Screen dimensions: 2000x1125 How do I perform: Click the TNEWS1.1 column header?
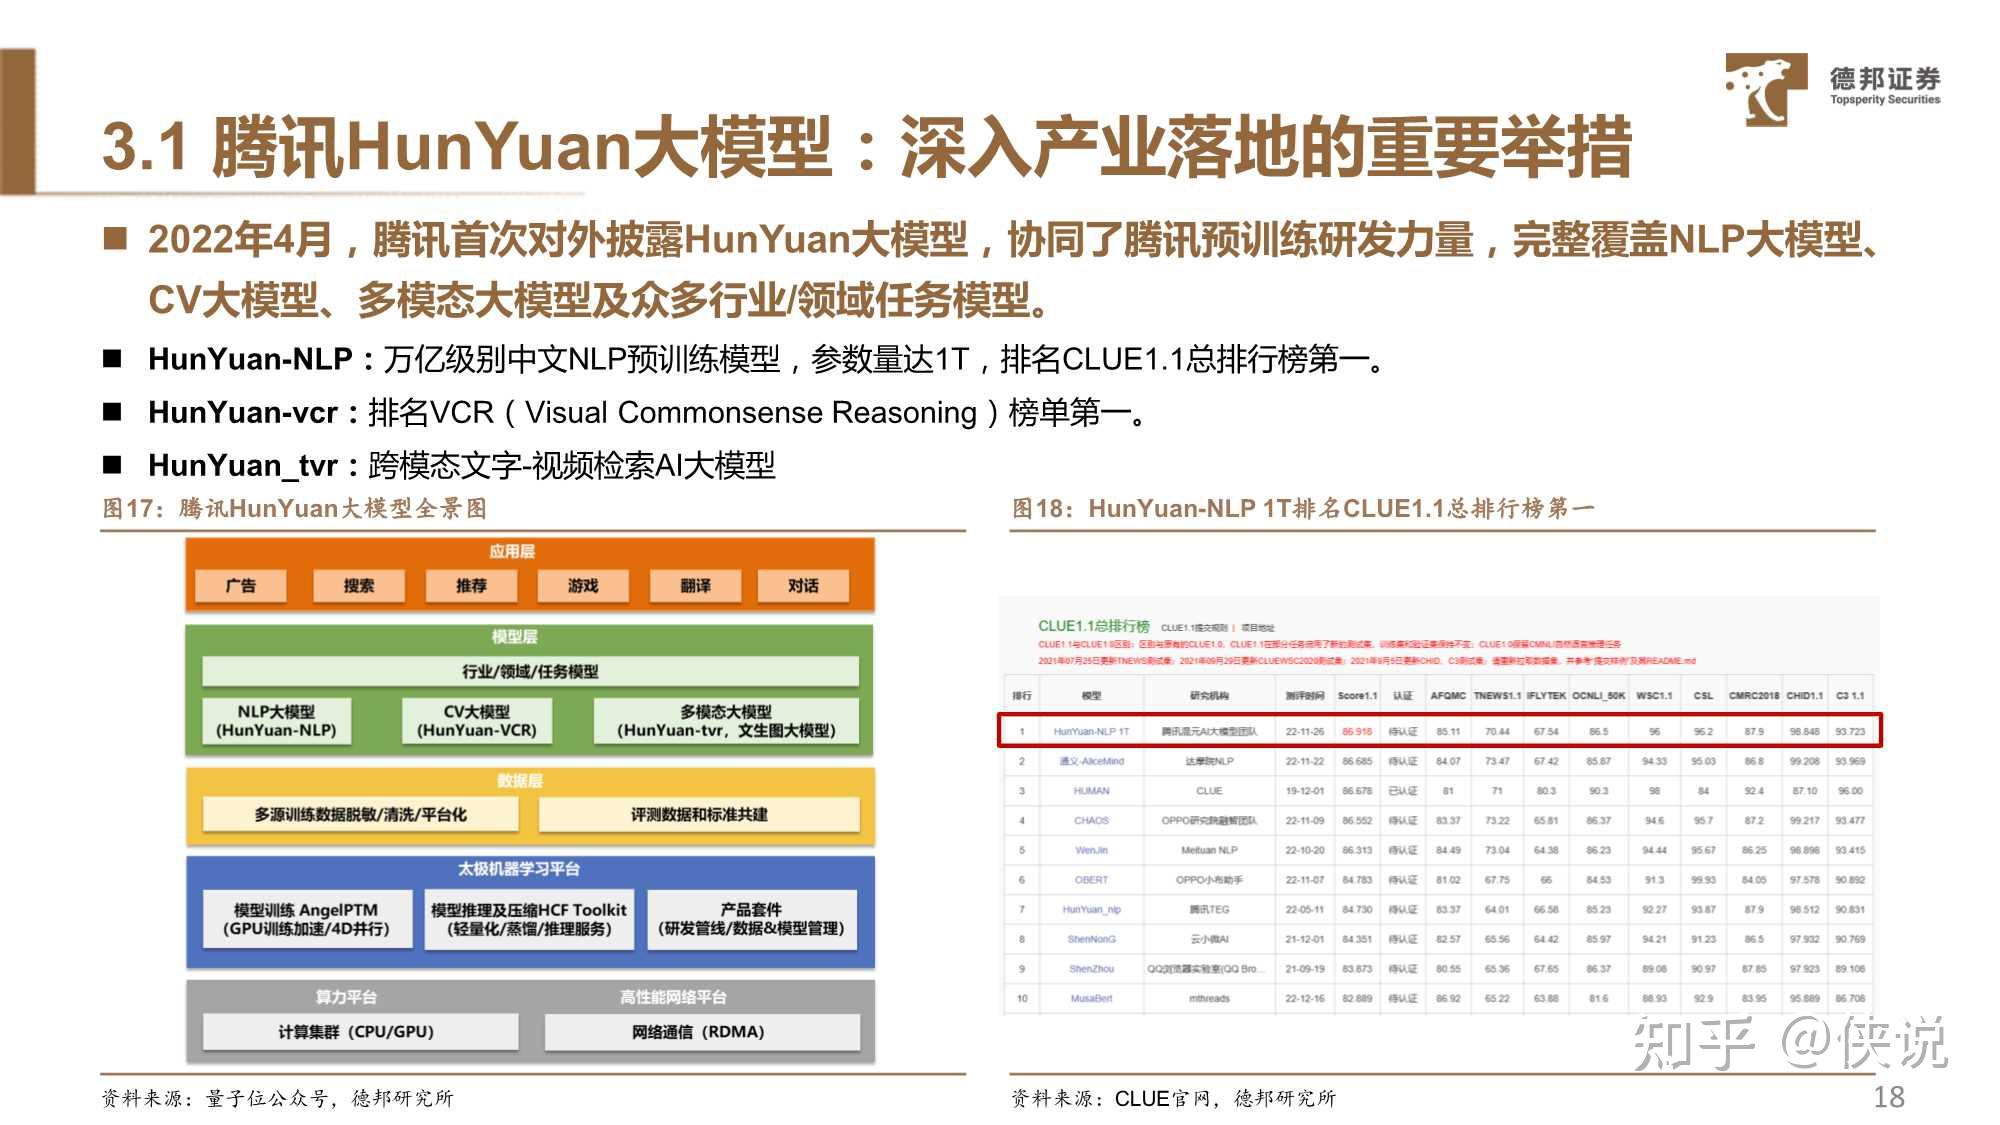(1497, 696)
